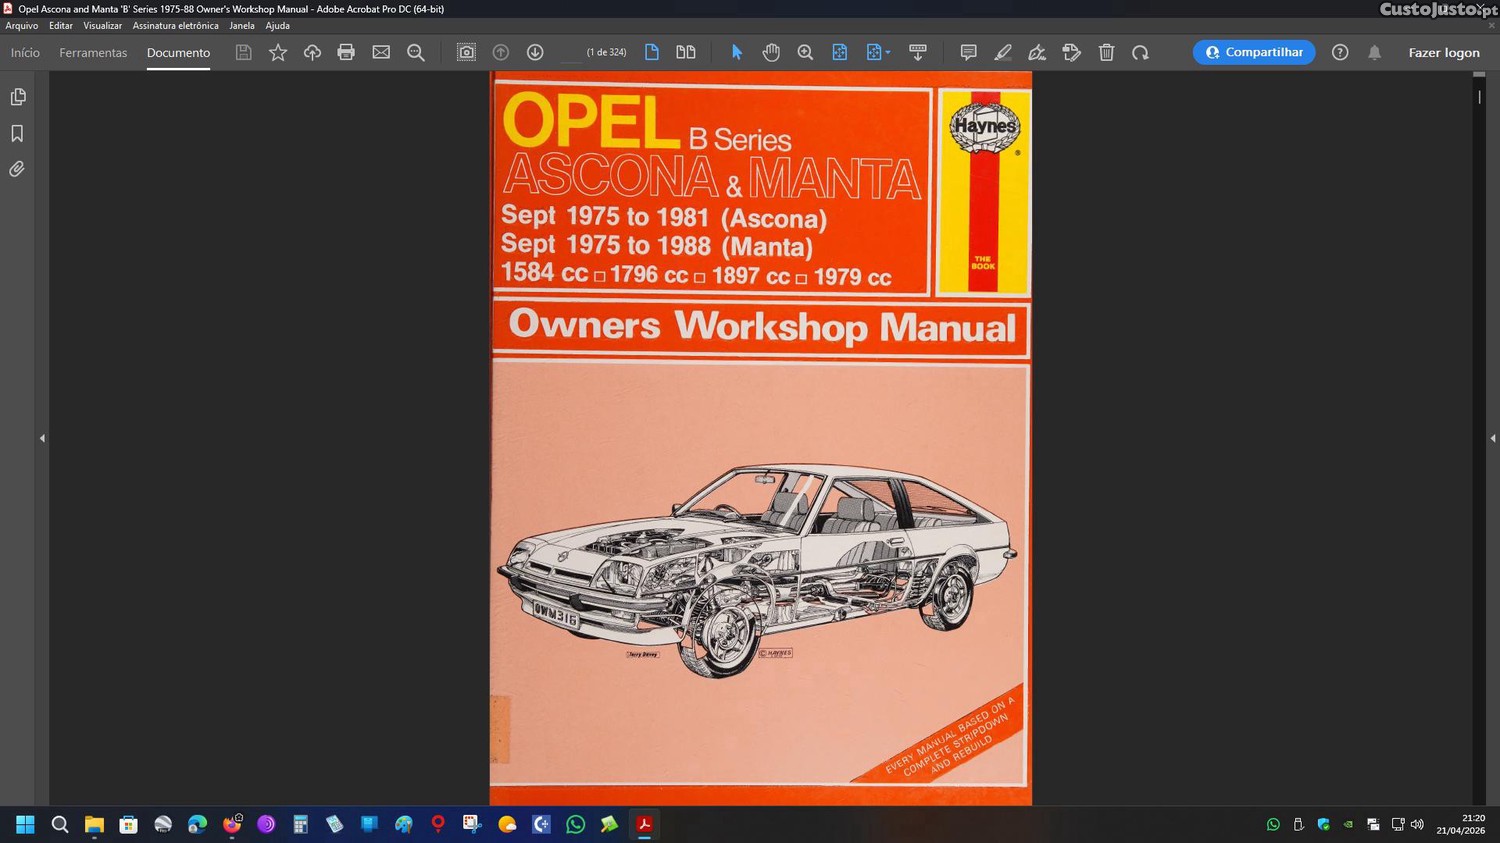Expand the left navigation pane arrow
The width and height of the screenshot is (1500, 843).
(x=42, y=438)
